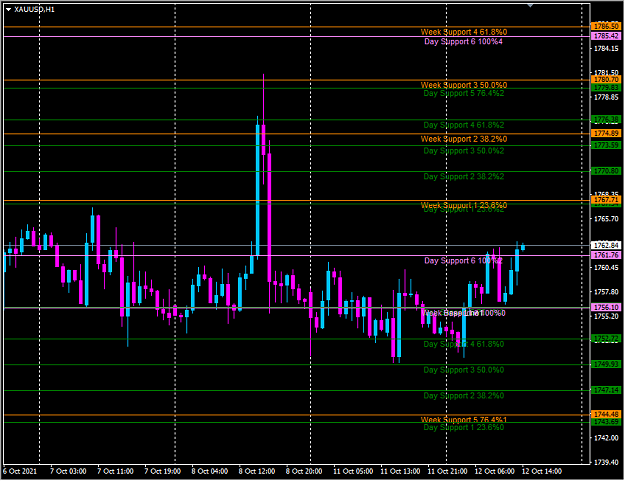Click the '11 Oct 05:00' time axis label
Screen dimensions: 625x481
(x=353, y=471)
